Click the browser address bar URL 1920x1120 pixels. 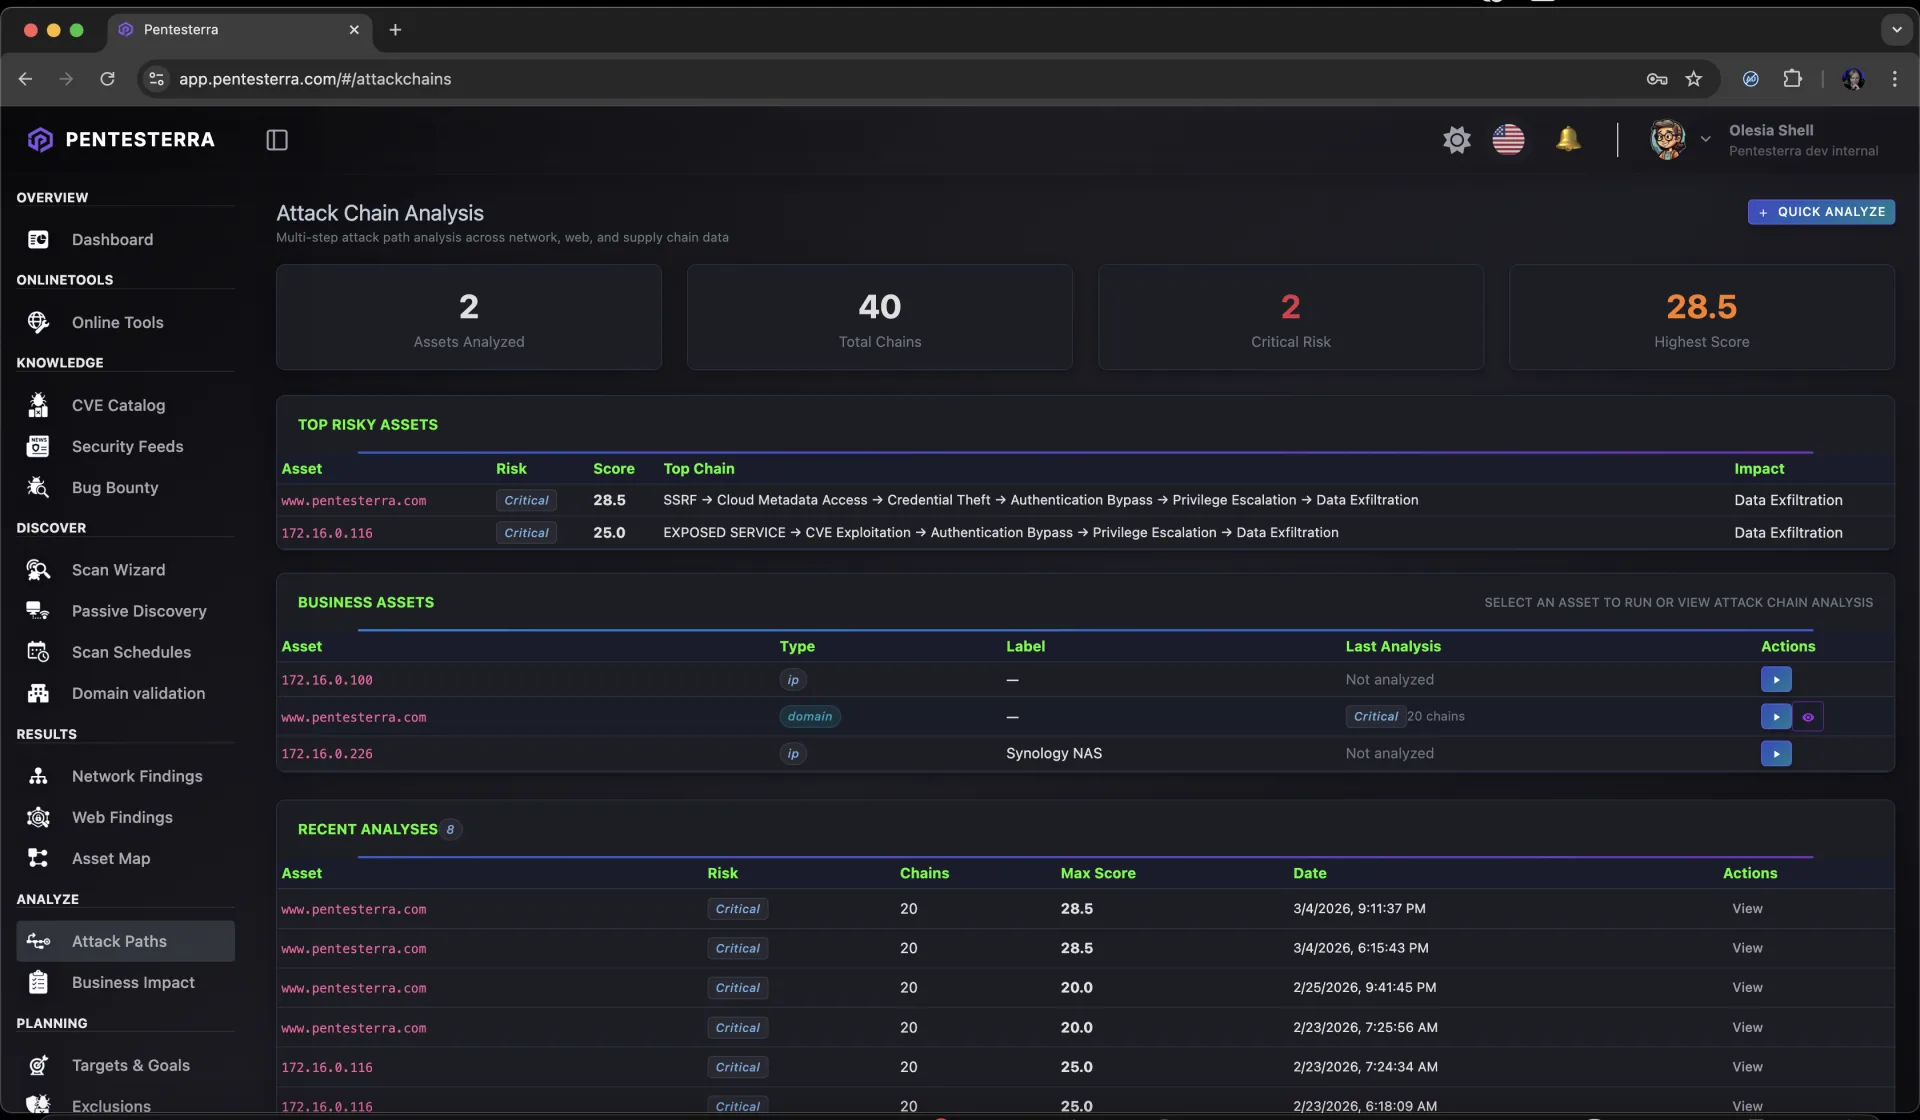pos(315,79)
